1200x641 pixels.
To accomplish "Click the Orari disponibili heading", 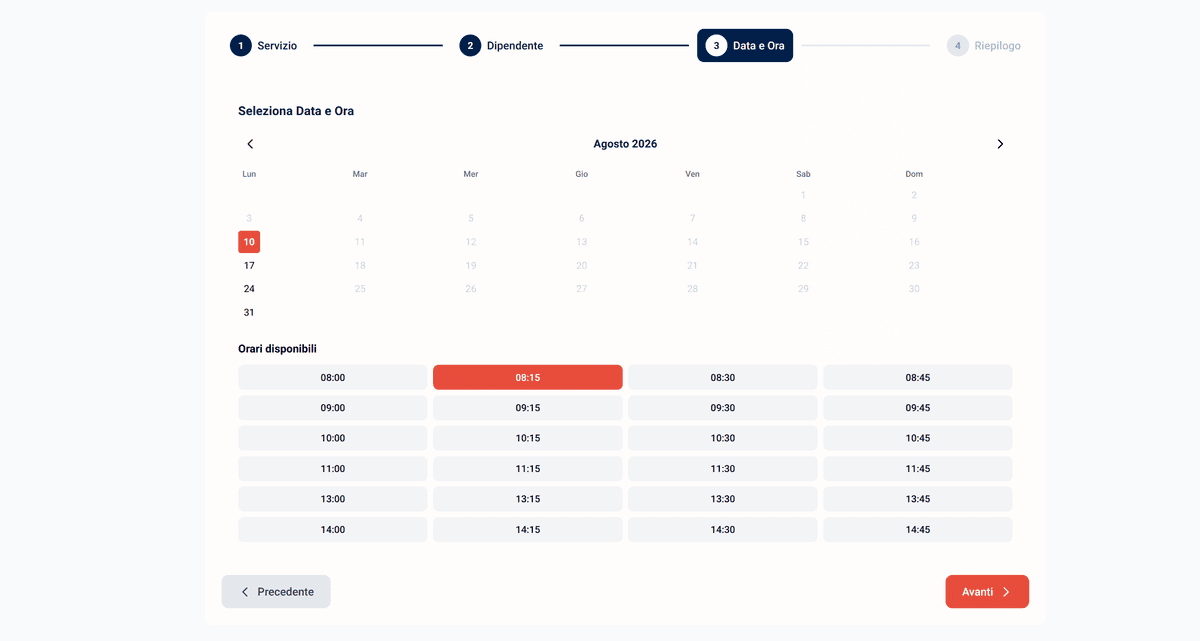I will (278, 349).
